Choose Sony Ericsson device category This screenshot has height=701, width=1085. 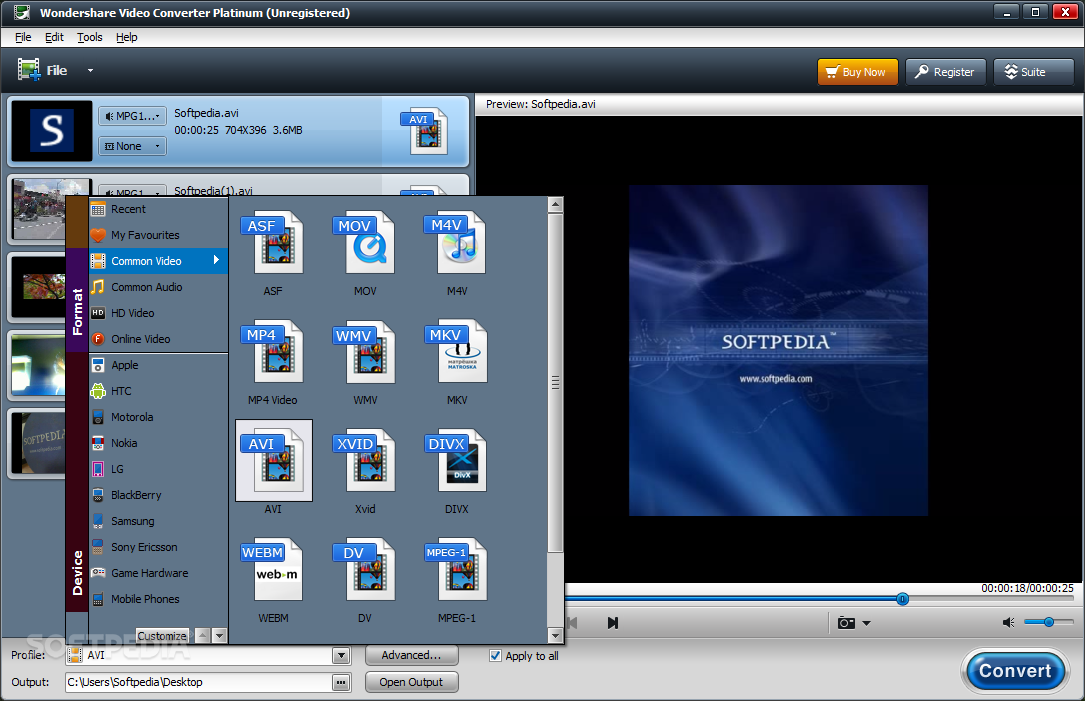point(158,547)
